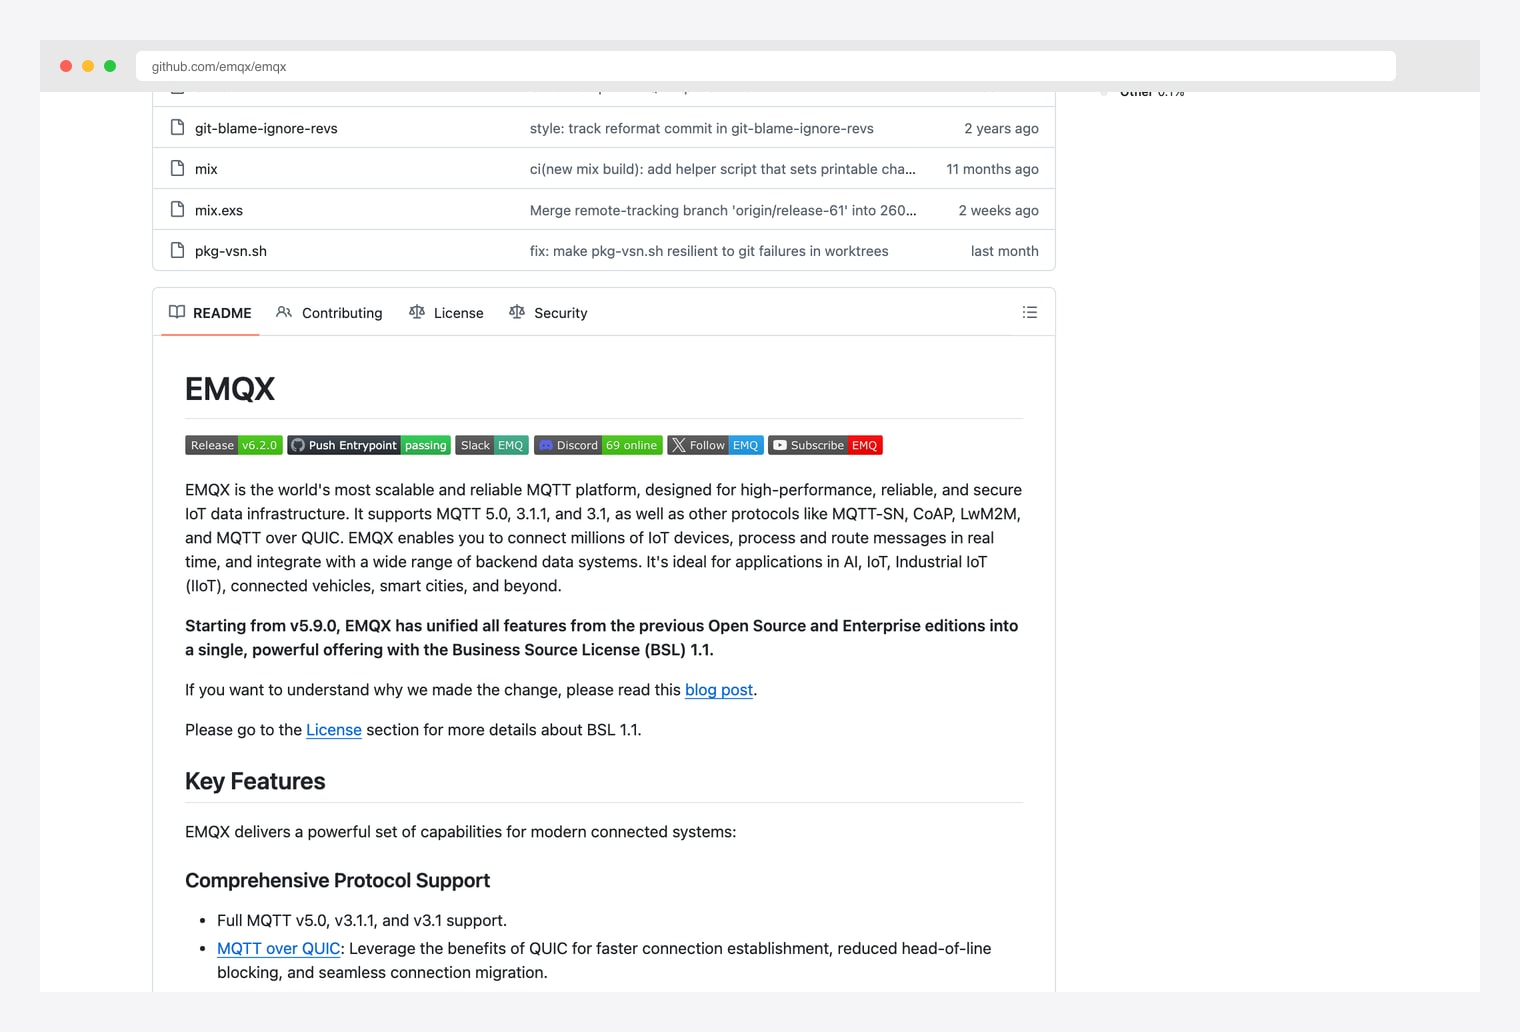Click the red window close button

click(66, 66)
